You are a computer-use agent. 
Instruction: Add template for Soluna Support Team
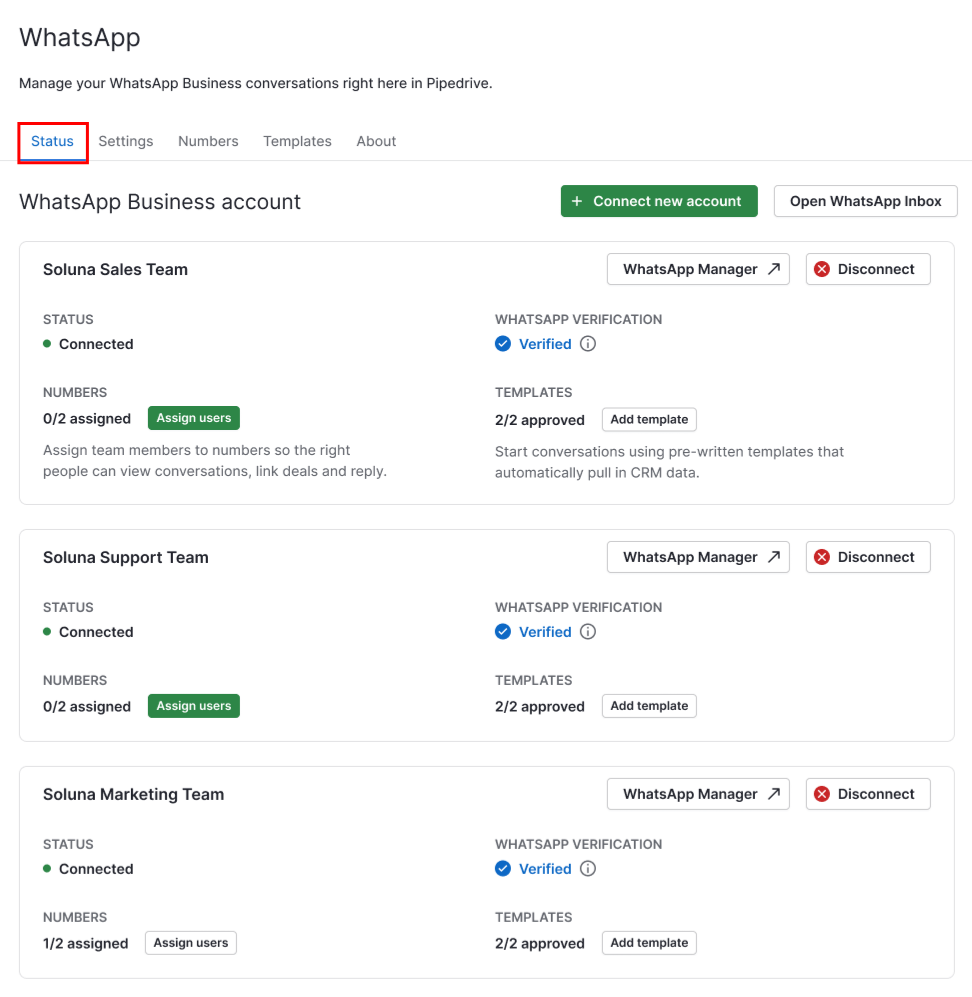(649, 706)
